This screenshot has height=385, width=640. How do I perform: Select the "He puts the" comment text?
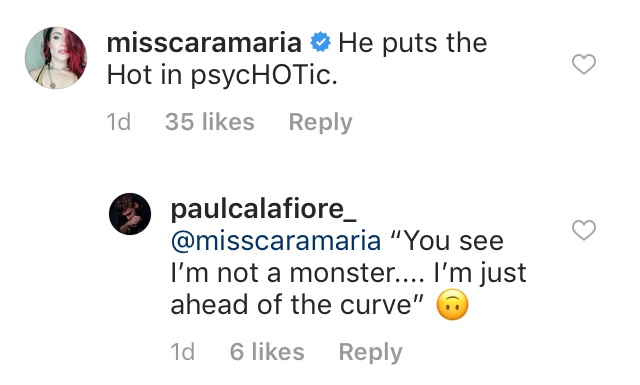click(x=413, y=44)
